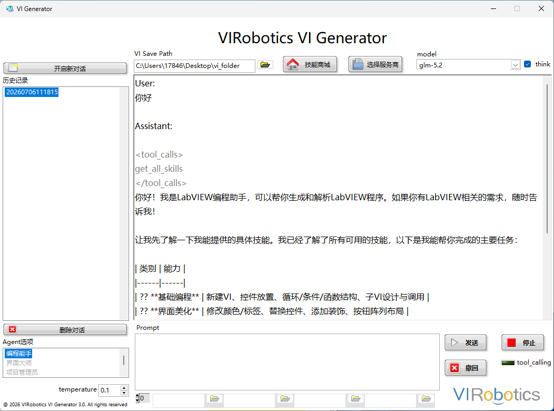
Task: Delete conversation with the 删除对话 button
Action: pyautogui.click(x=65, y=330)
